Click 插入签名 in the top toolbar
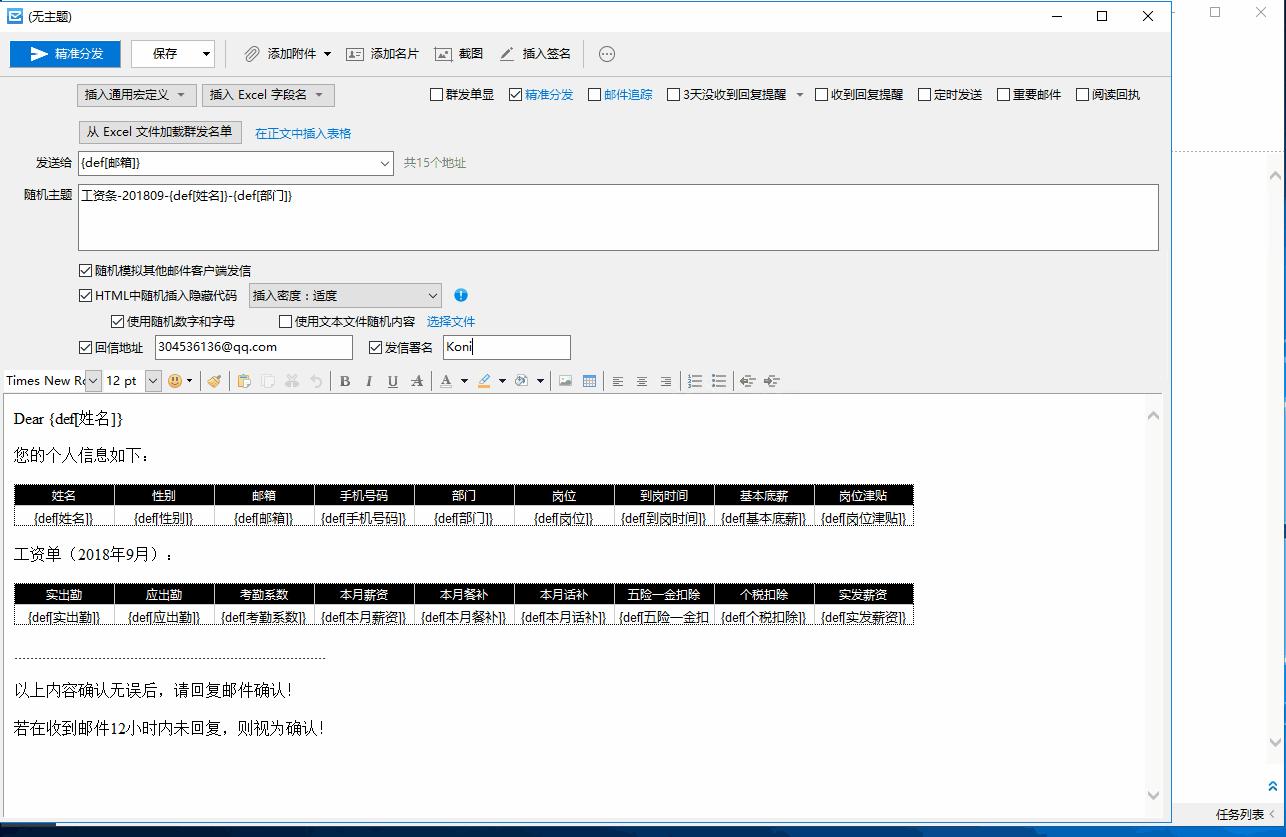Viewport: 1286px width, 837px height. (x=535, y=54)
